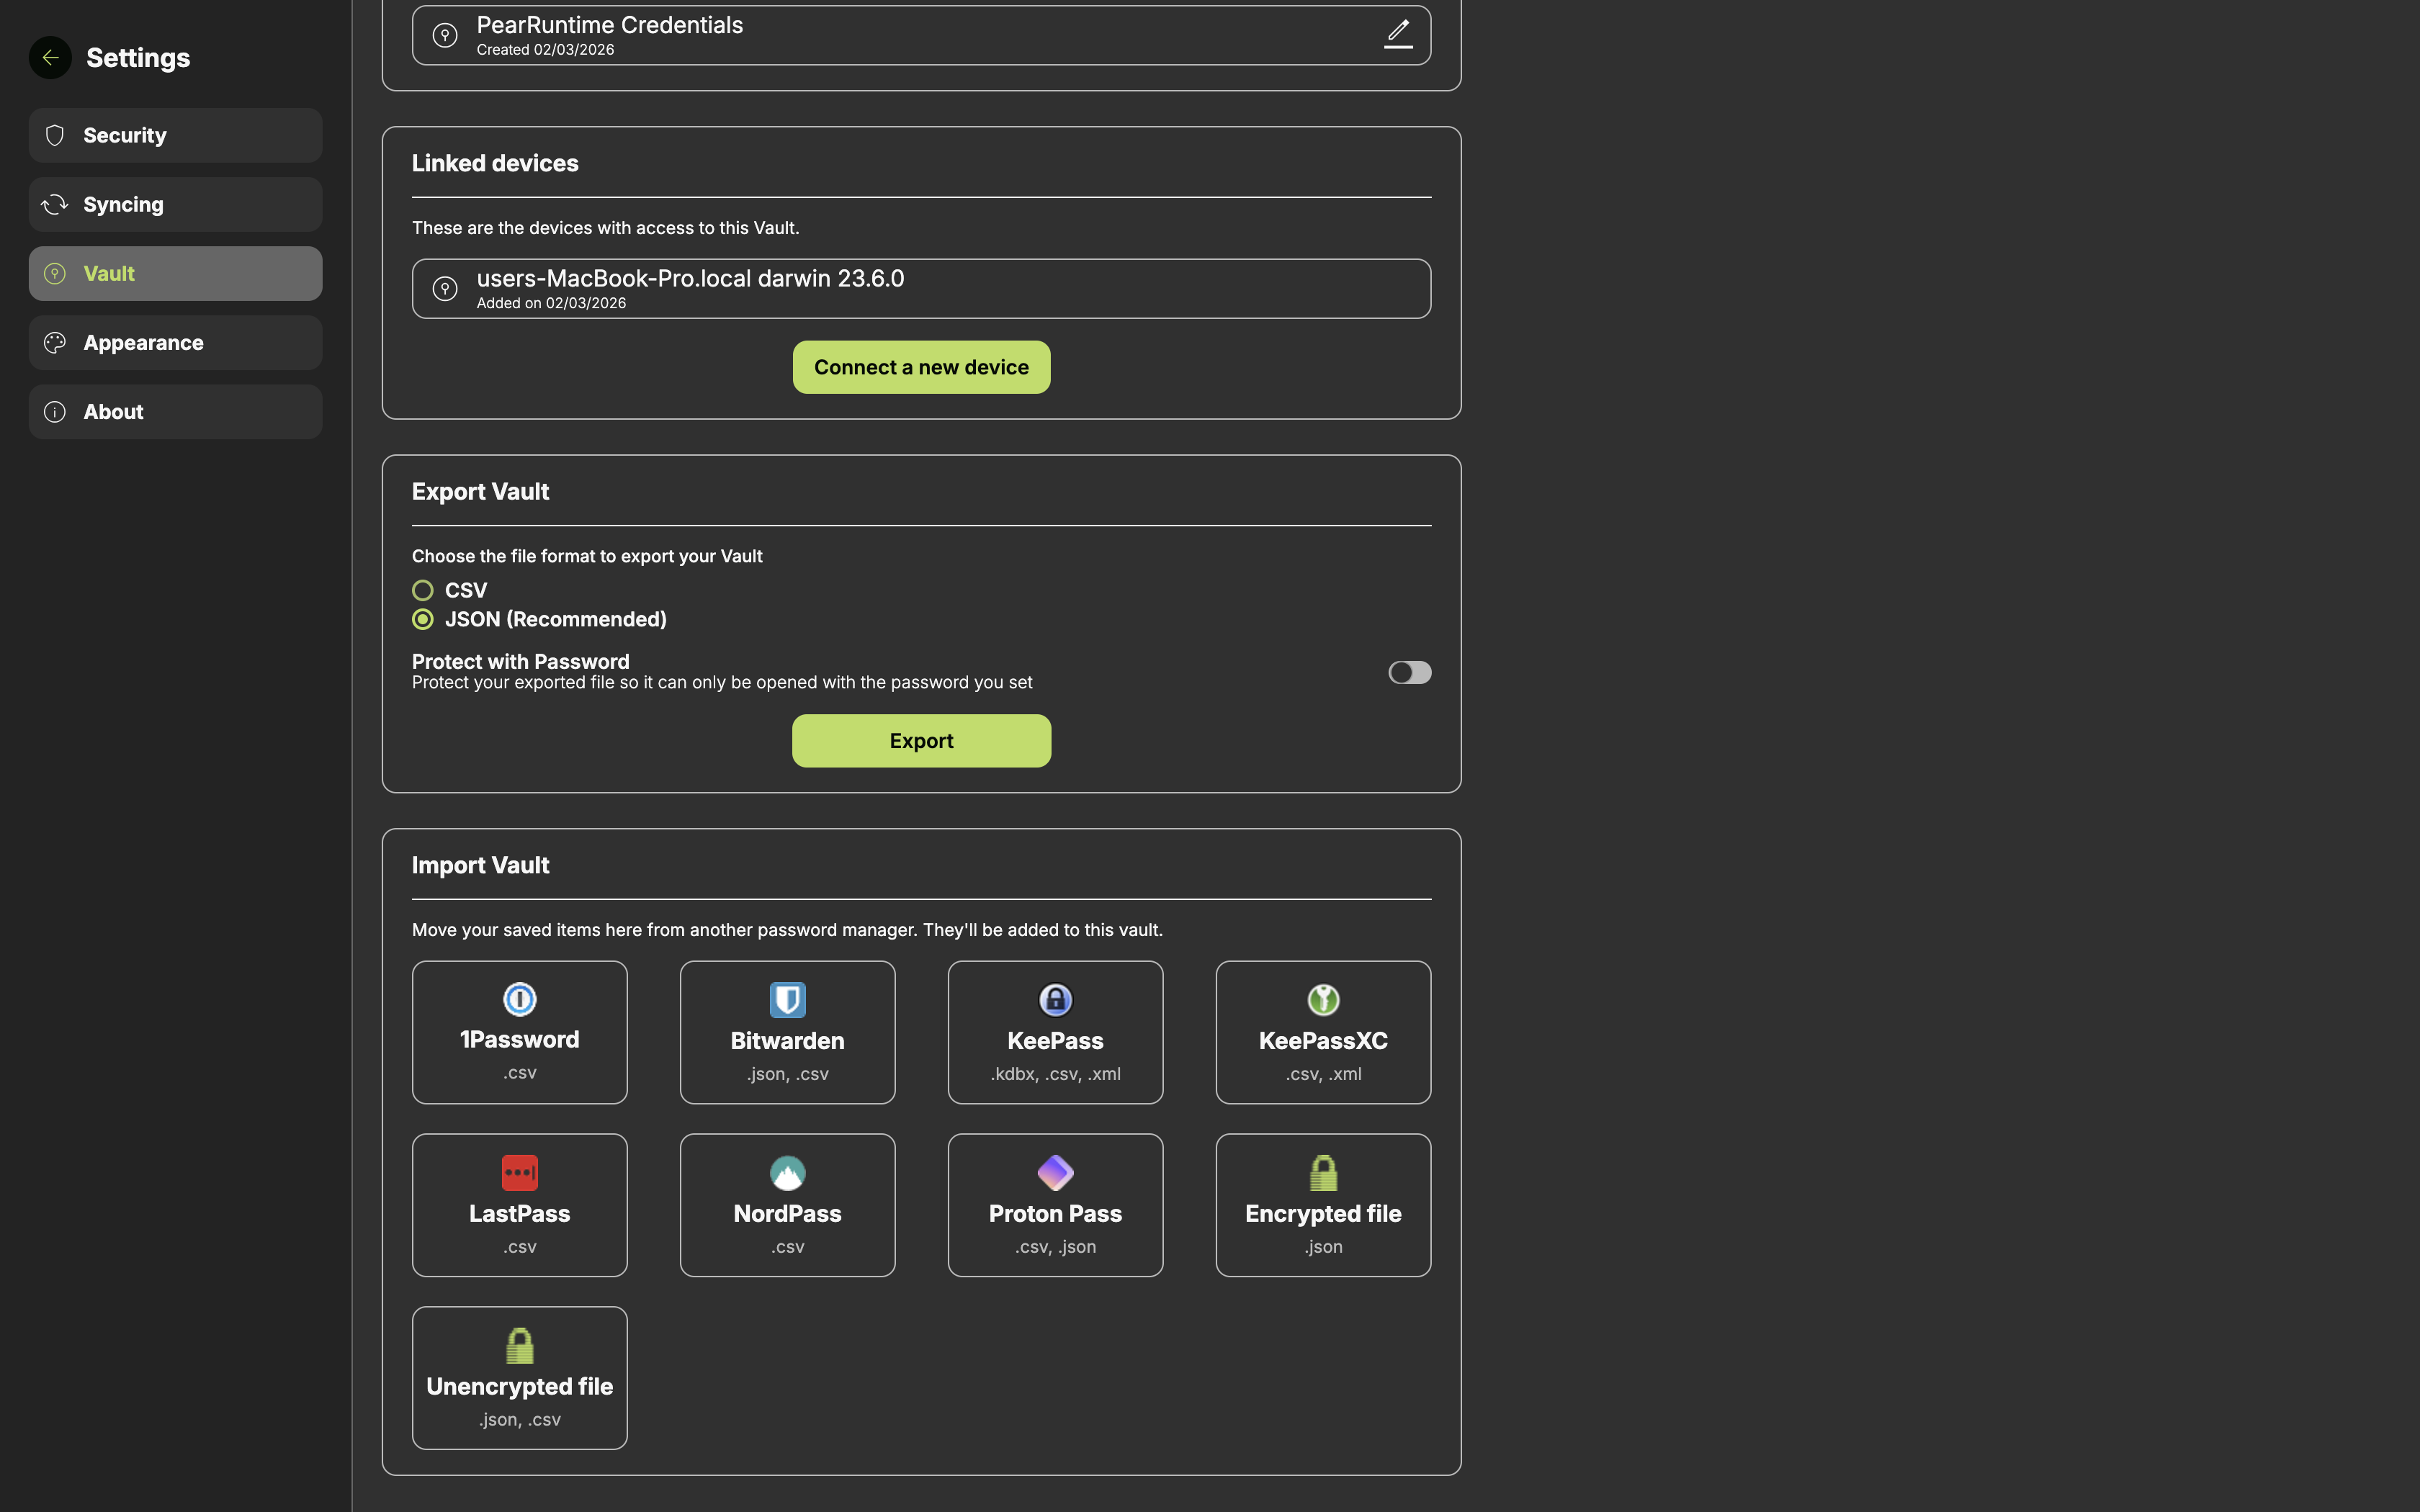Open the Security settings tab
Image resolution: width=2420 pixels, height=1512 pixels.
coord(175,135)
